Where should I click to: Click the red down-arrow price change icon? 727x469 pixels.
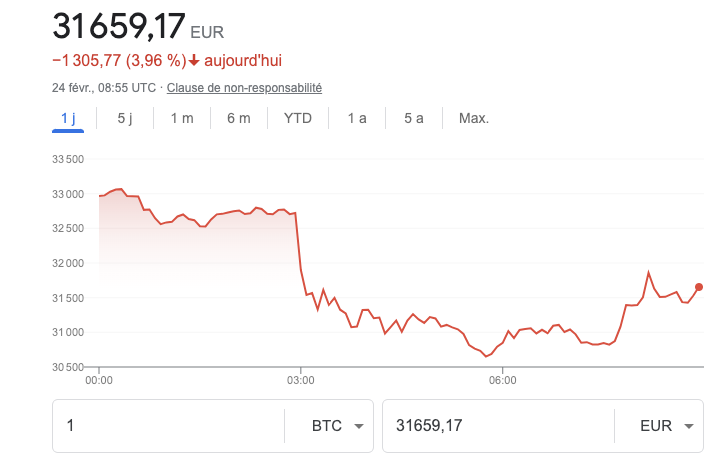(x=194, y=60)
